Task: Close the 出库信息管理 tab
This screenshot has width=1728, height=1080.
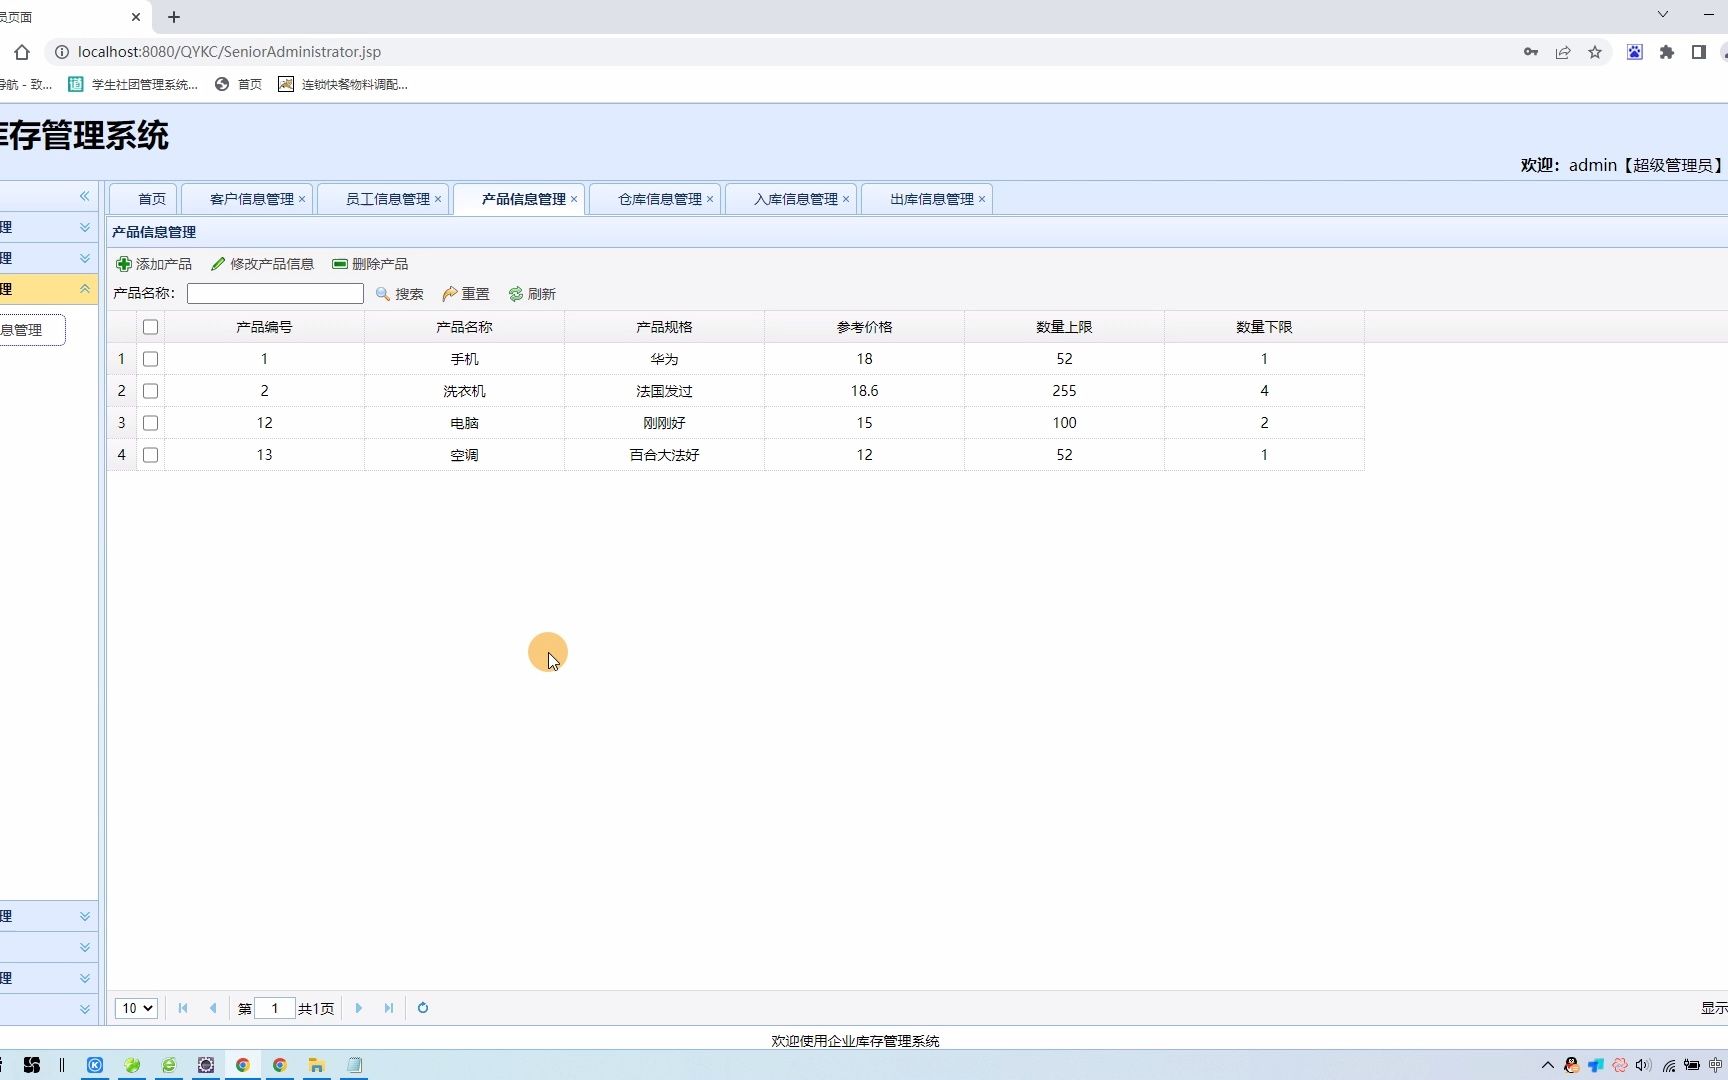Action: point(982,199)
